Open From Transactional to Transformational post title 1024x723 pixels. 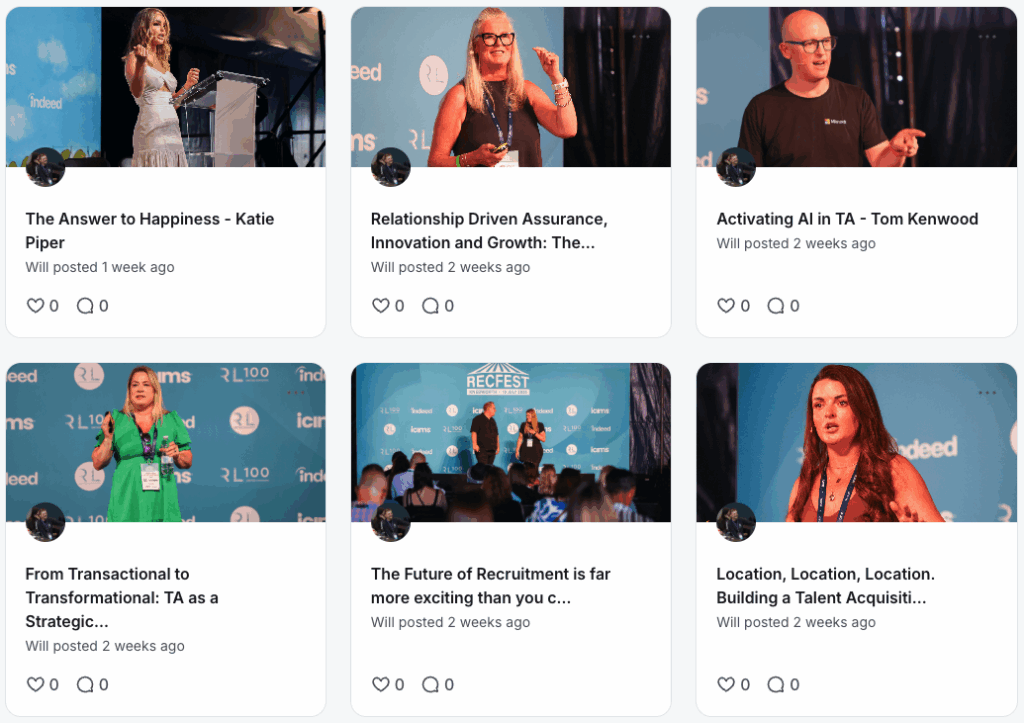(121, 598)
